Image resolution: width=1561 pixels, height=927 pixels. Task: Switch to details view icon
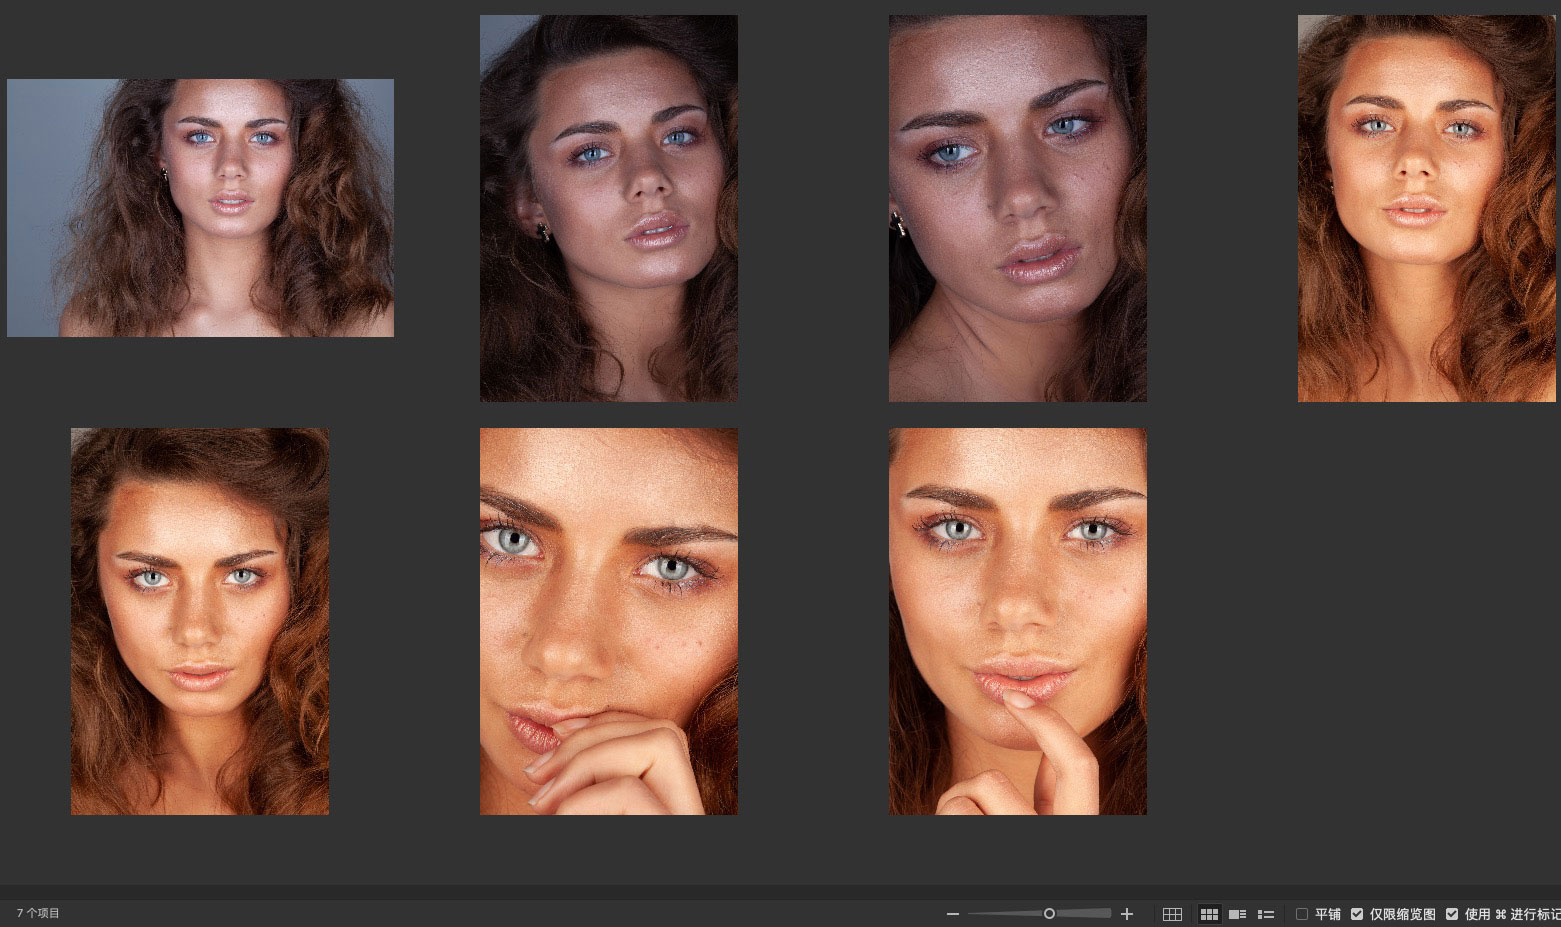click(x=1237, y=914)
